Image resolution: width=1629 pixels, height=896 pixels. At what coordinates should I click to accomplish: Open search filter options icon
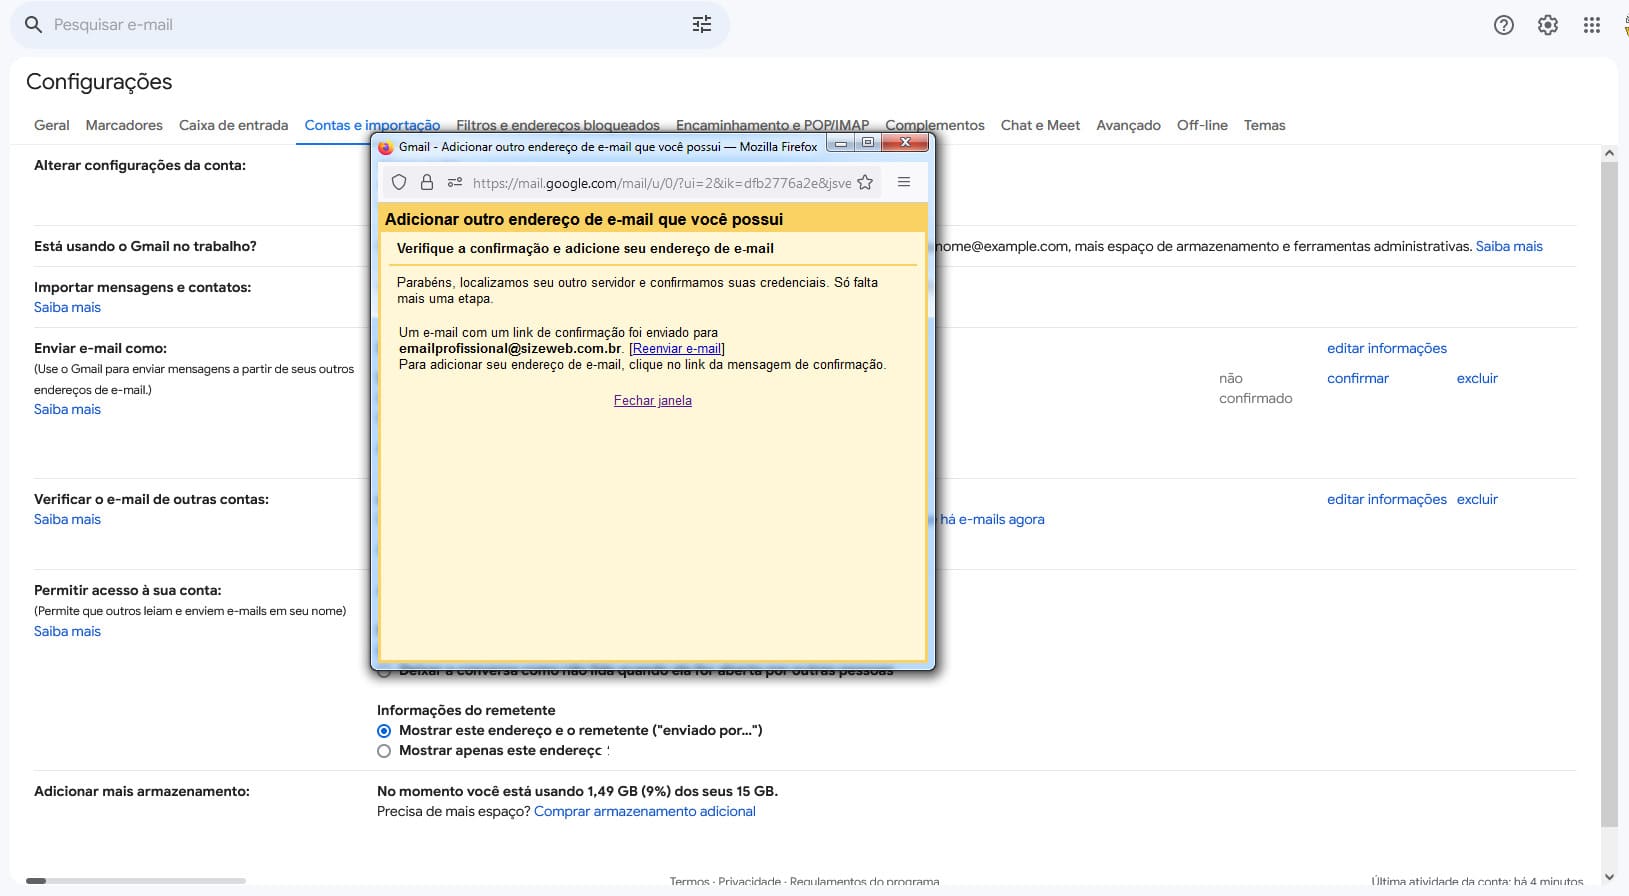pos(702,25)
